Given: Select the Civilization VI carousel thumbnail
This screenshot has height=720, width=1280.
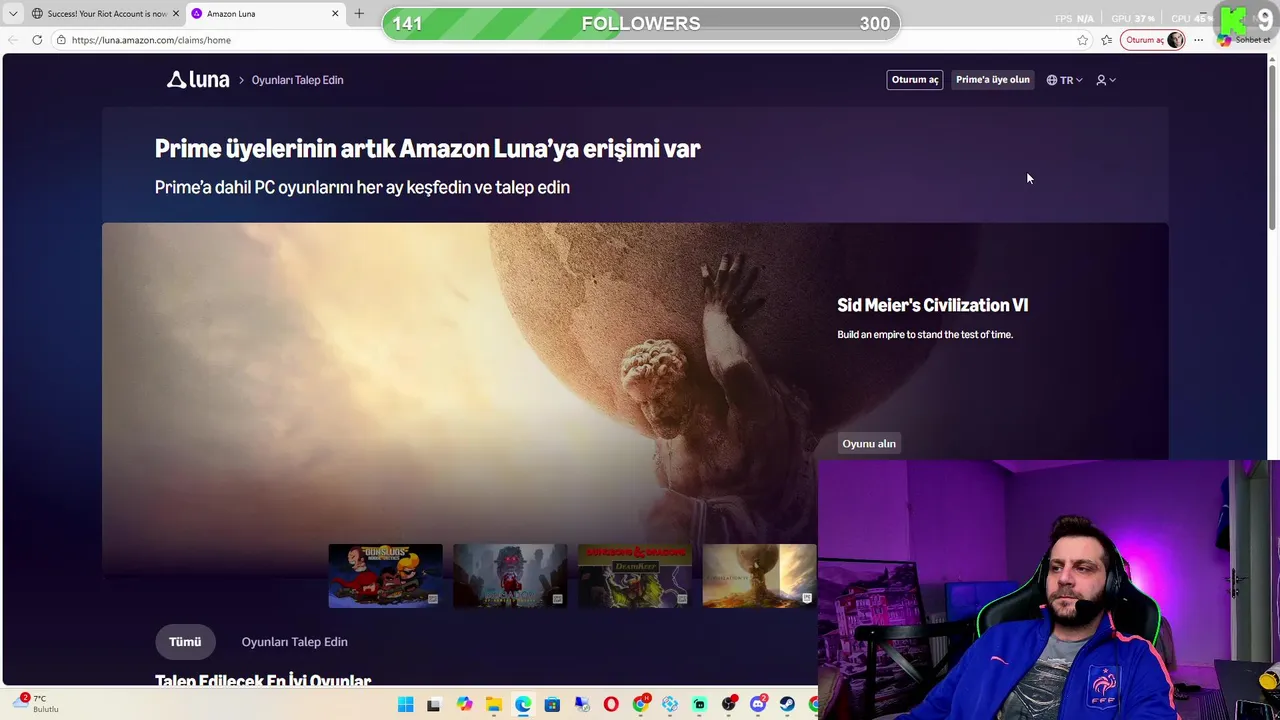Looking at the screenshot, I should point(759,575).
